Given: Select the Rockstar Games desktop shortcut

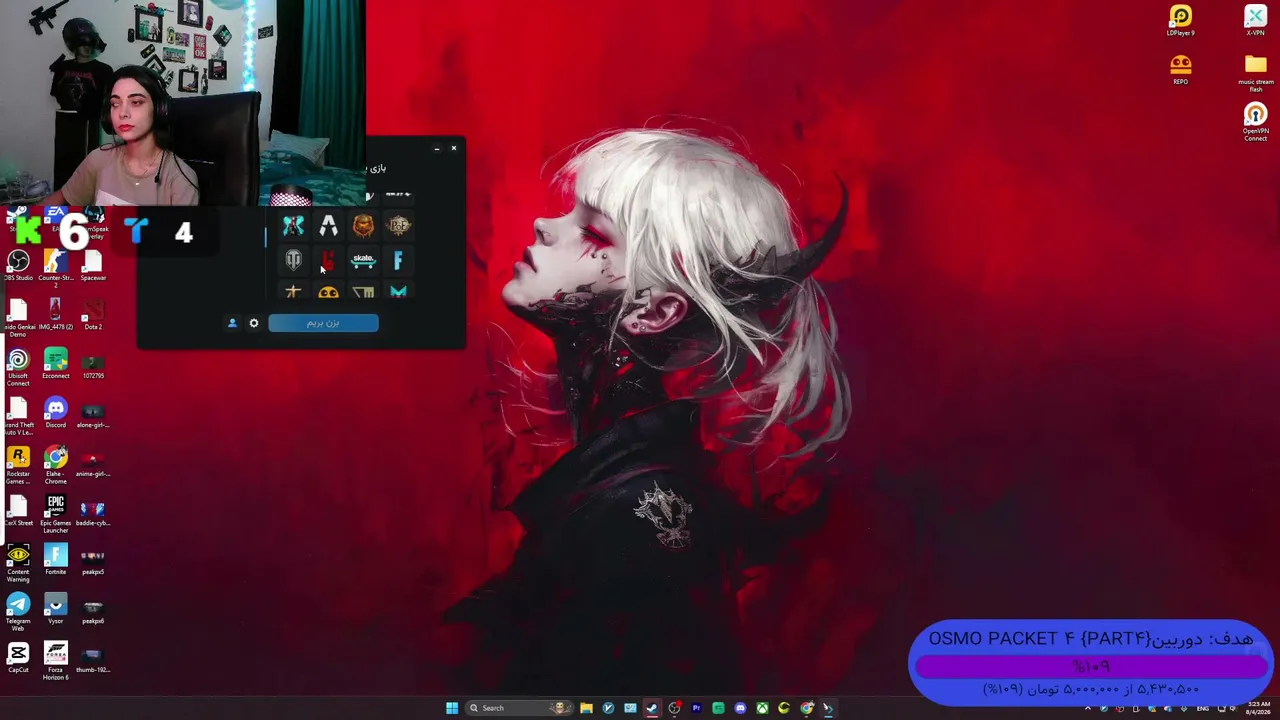Looking at the screenshot, I should coord(18,466).
